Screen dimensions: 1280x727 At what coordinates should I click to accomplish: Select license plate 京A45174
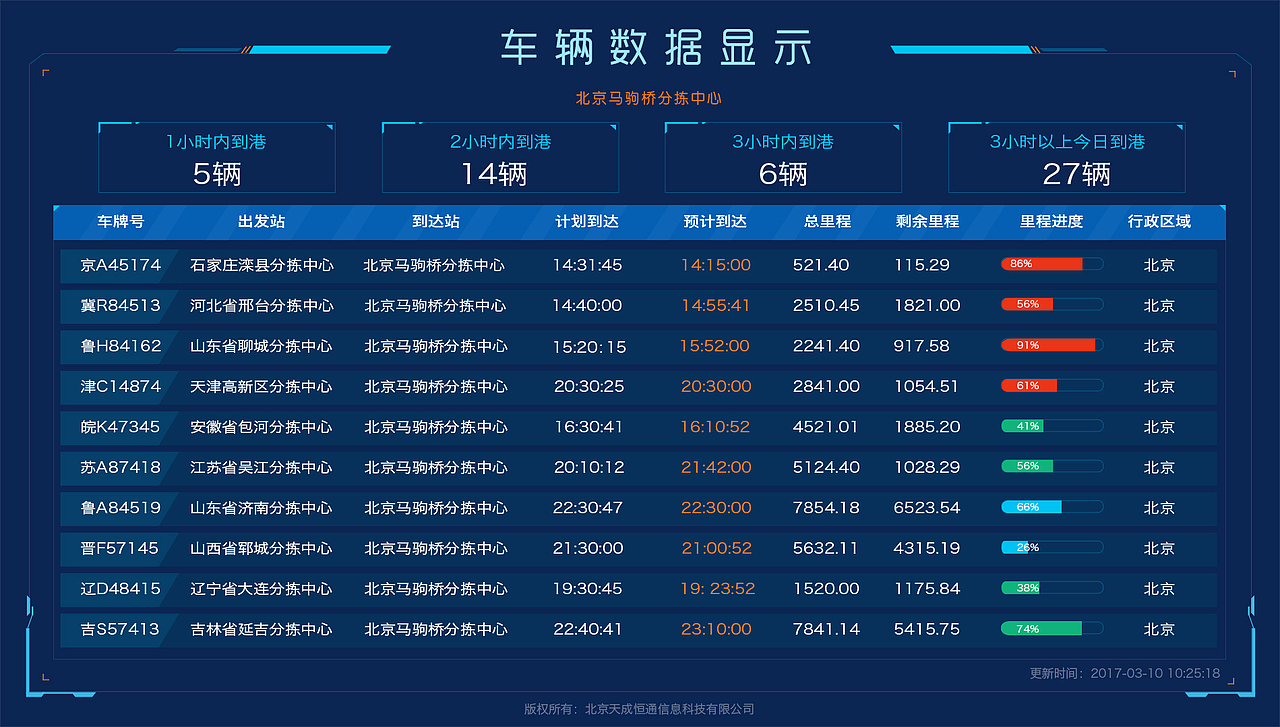point(120,265)
